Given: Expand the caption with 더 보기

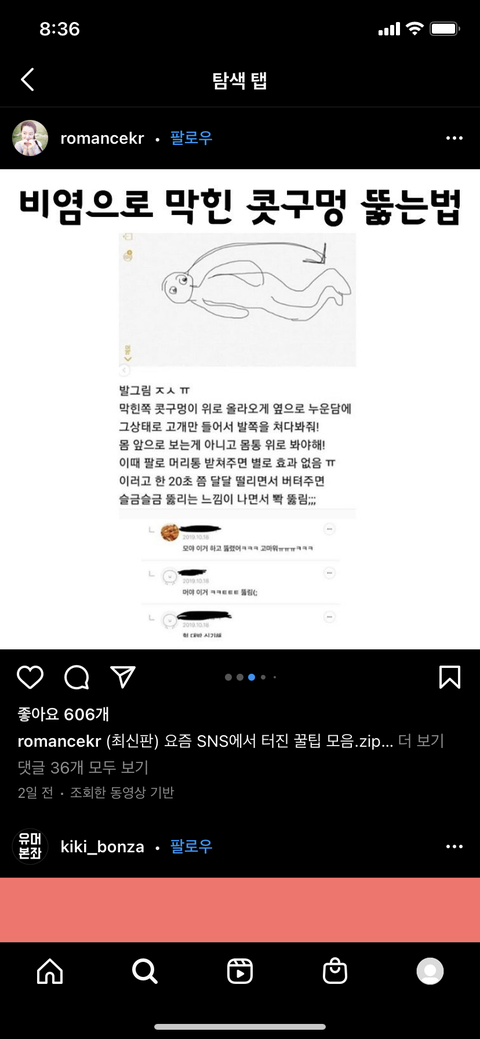Looking at the screenshot, I should [421, 741].
